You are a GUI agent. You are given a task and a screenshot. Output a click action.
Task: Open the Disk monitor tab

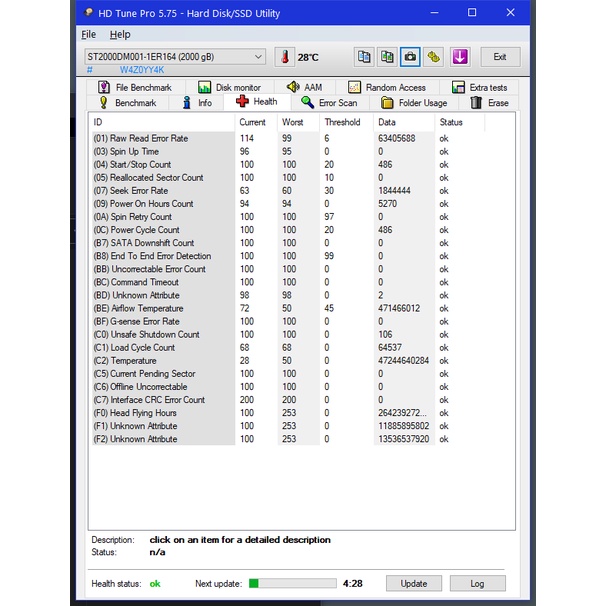click(229, 88)
